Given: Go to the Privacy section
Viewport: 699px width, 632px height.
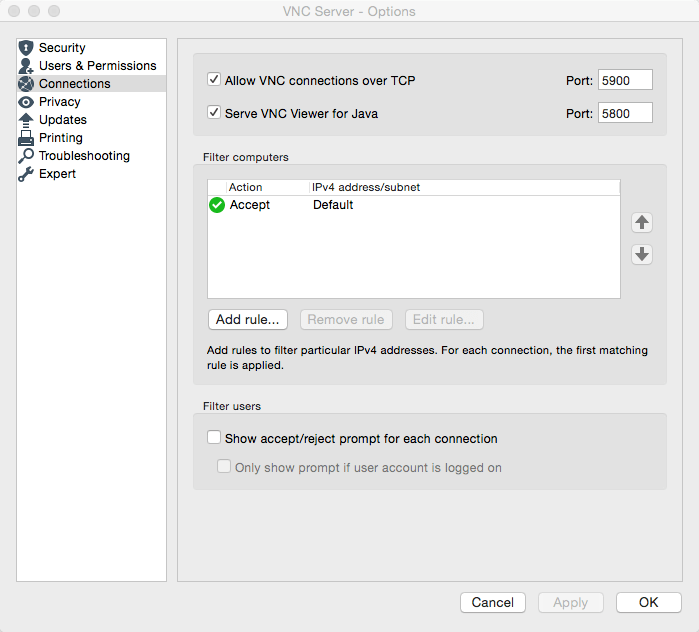Looking at the screenshot, I should tap(91, 102).
